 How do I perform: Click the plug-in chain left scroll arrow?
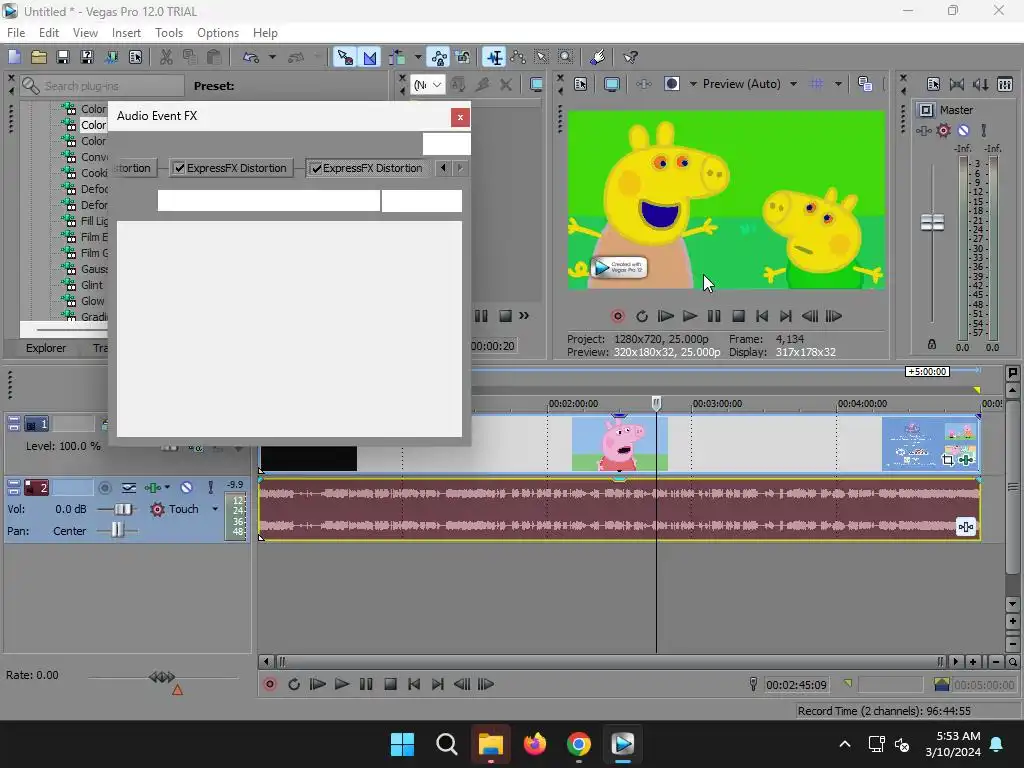(x=443, y=168)
